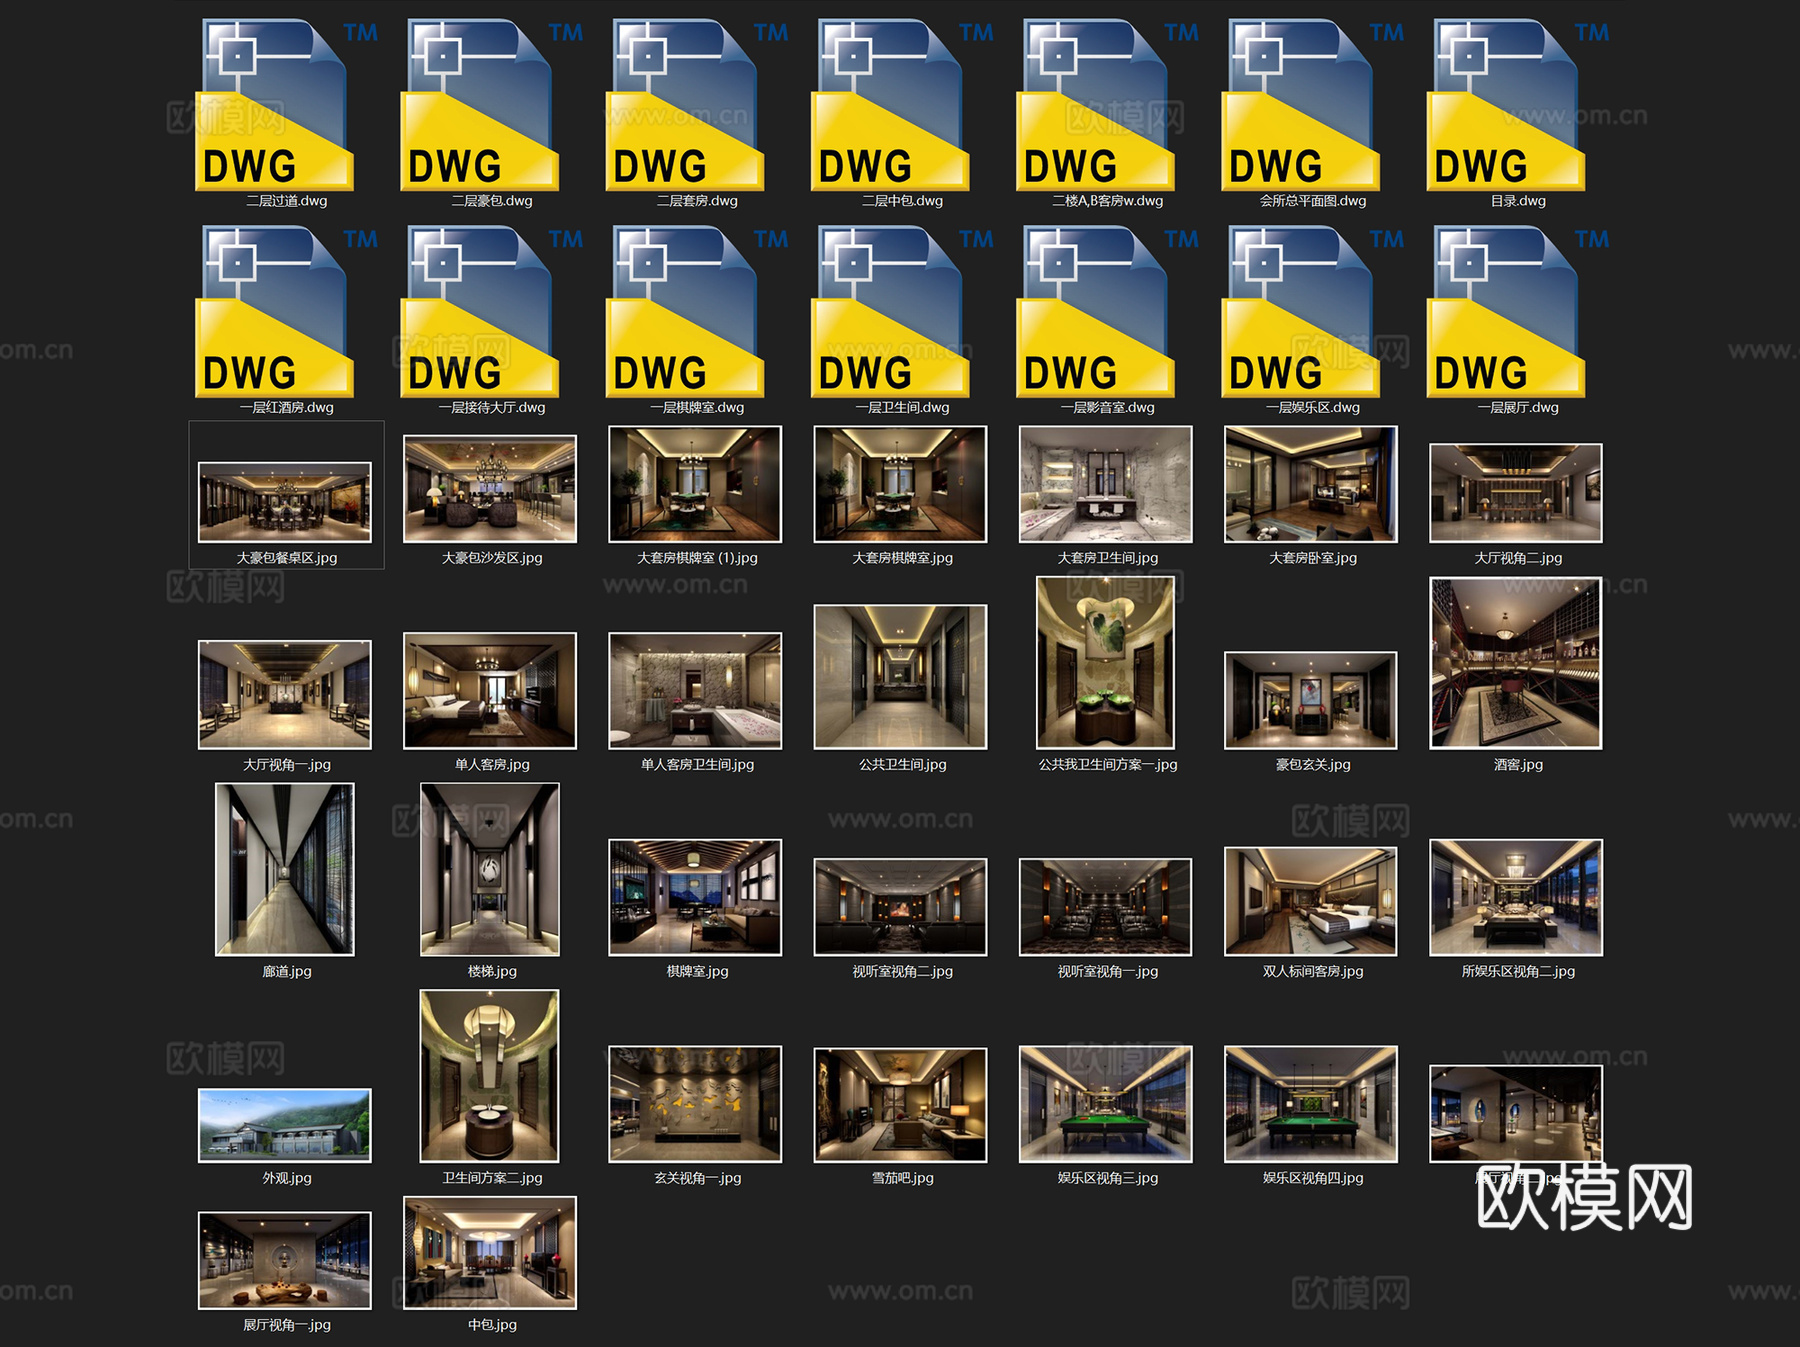Open the 大豪包沙发区.jpg image thumbnail
This screenshot has width=1800, height=1347.
(490, 489)
